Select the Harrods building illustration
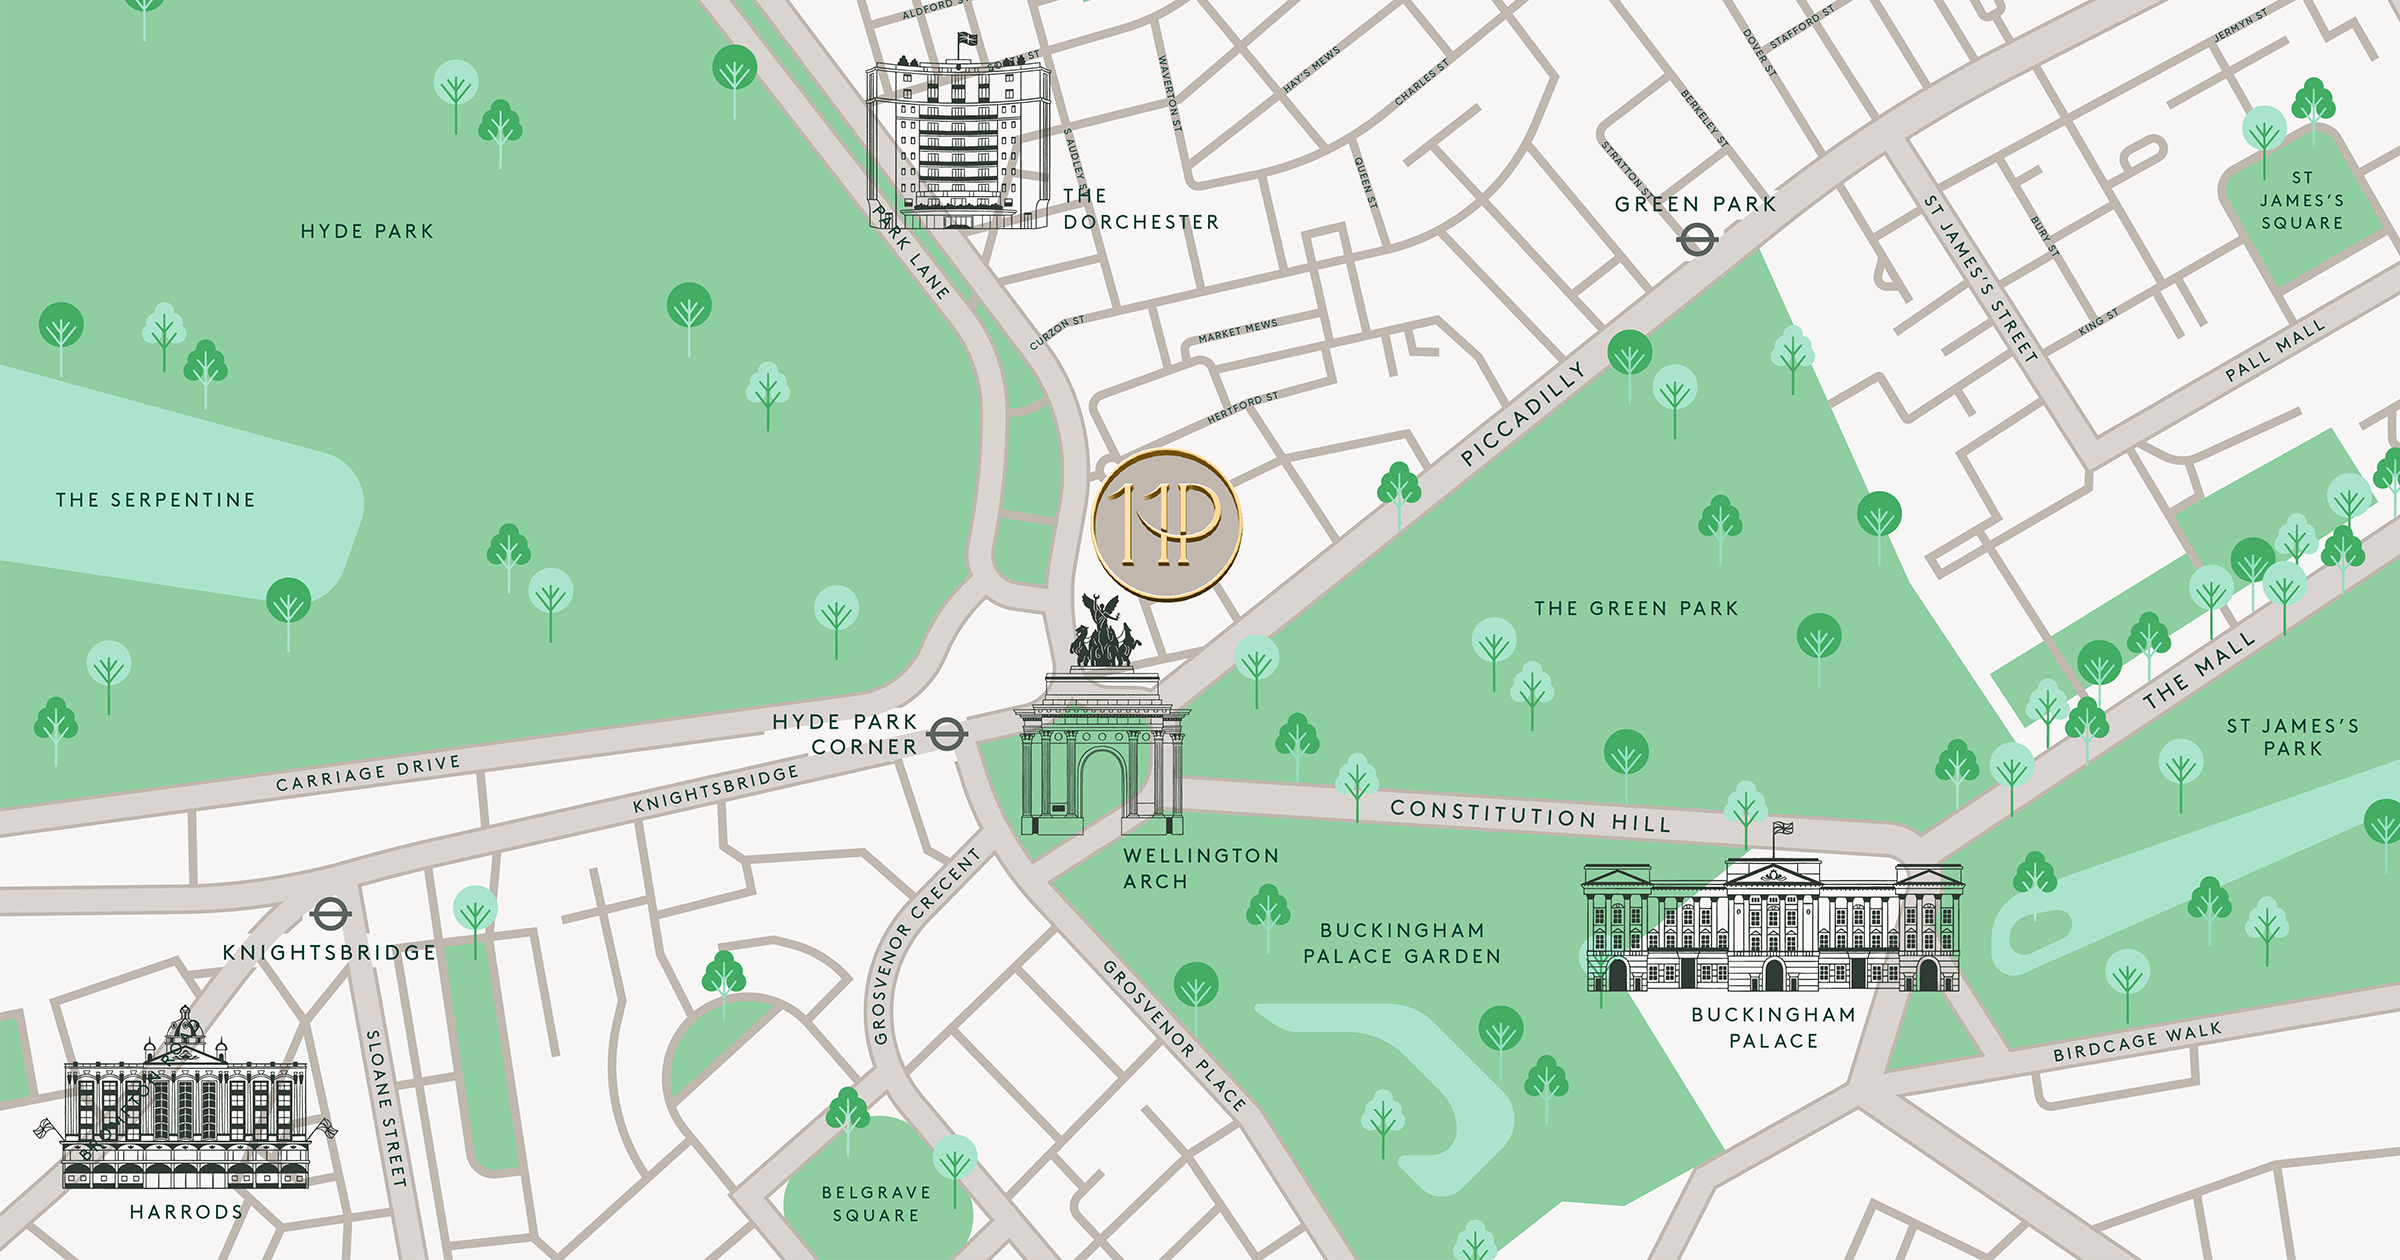 [x=186, y=1098]
